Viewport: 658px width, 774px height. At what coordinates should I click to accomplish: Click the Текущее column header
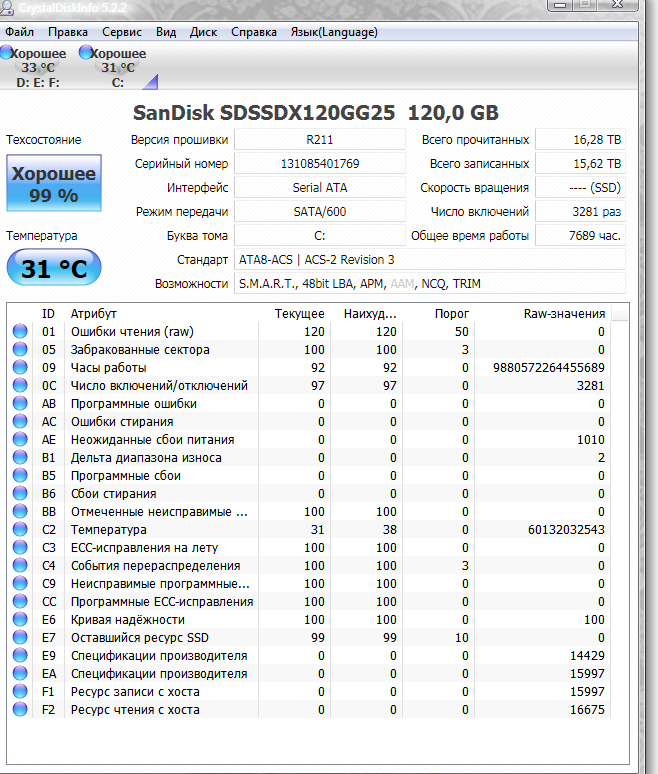(294, 313)
